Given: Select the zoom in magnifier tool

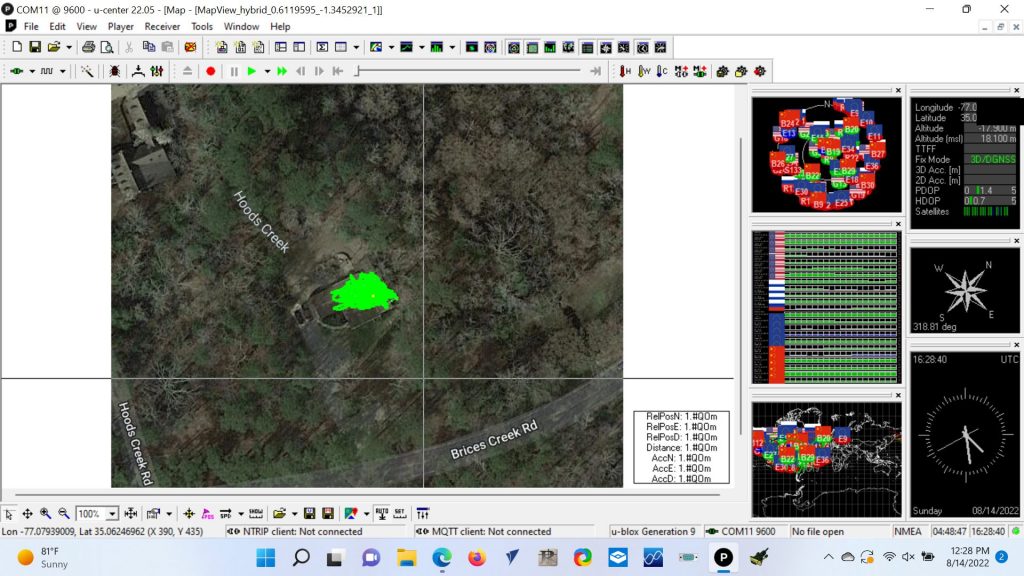Looking at the screenshot, I should point(46,513).
